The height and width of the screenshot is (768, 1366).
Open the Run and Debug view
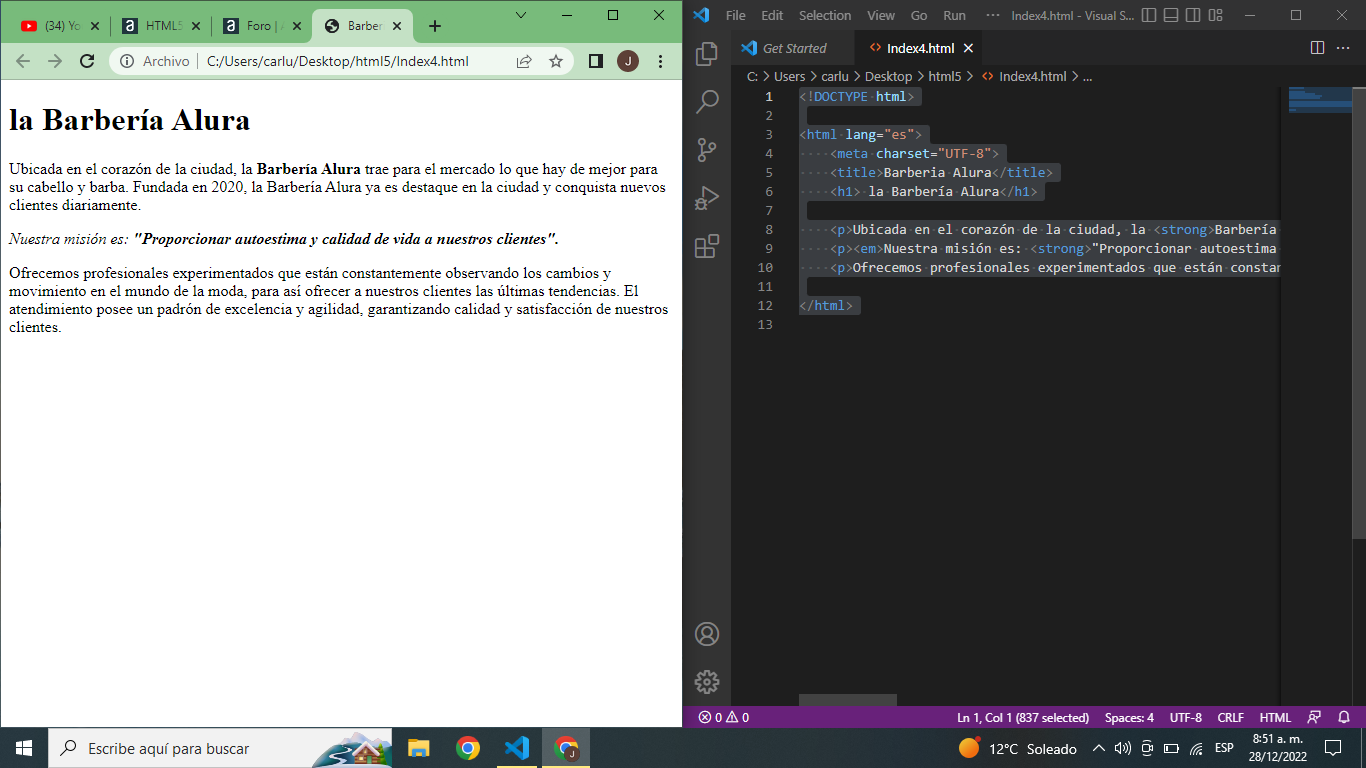click(707, 198)
